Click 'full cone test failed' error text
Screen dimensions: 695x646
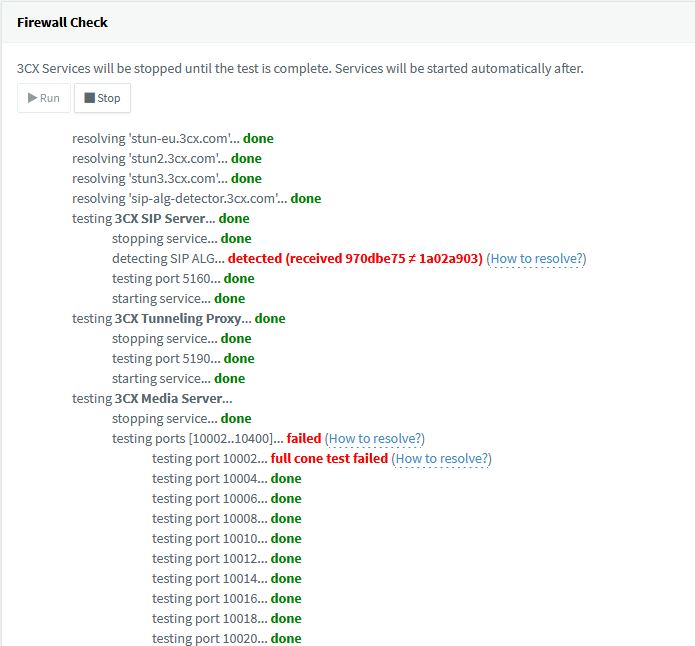tap(329, 458)
